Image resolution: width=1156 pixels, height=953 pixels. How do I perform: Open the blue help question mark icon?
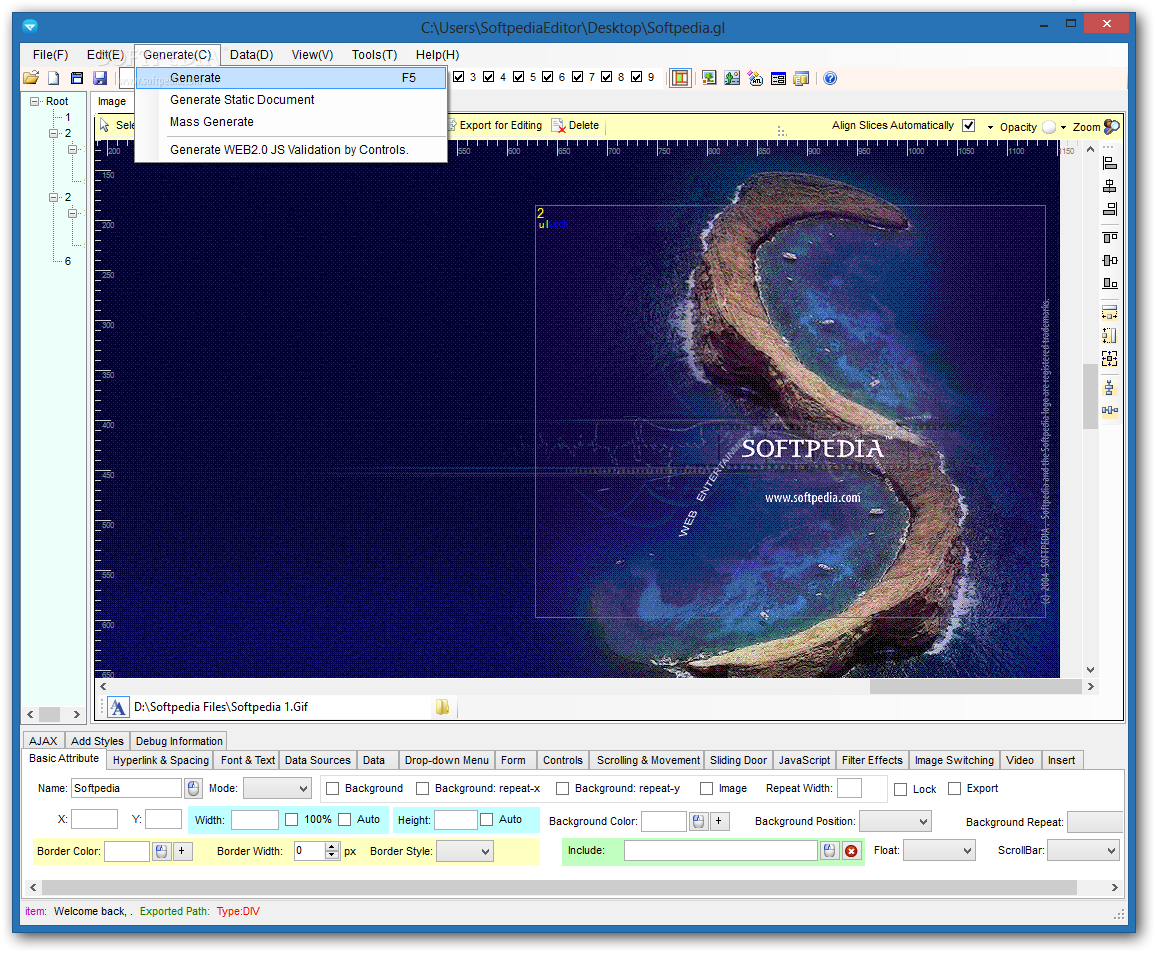point(830,78)
